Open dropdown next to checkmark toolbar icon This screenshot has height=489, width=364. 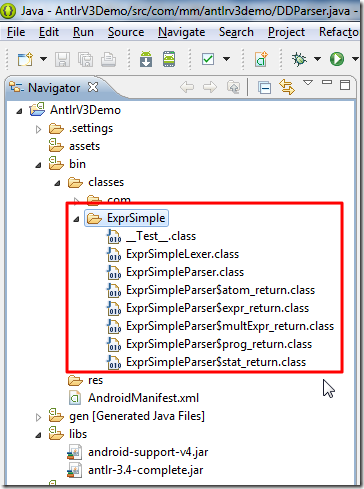click(226, 59)
